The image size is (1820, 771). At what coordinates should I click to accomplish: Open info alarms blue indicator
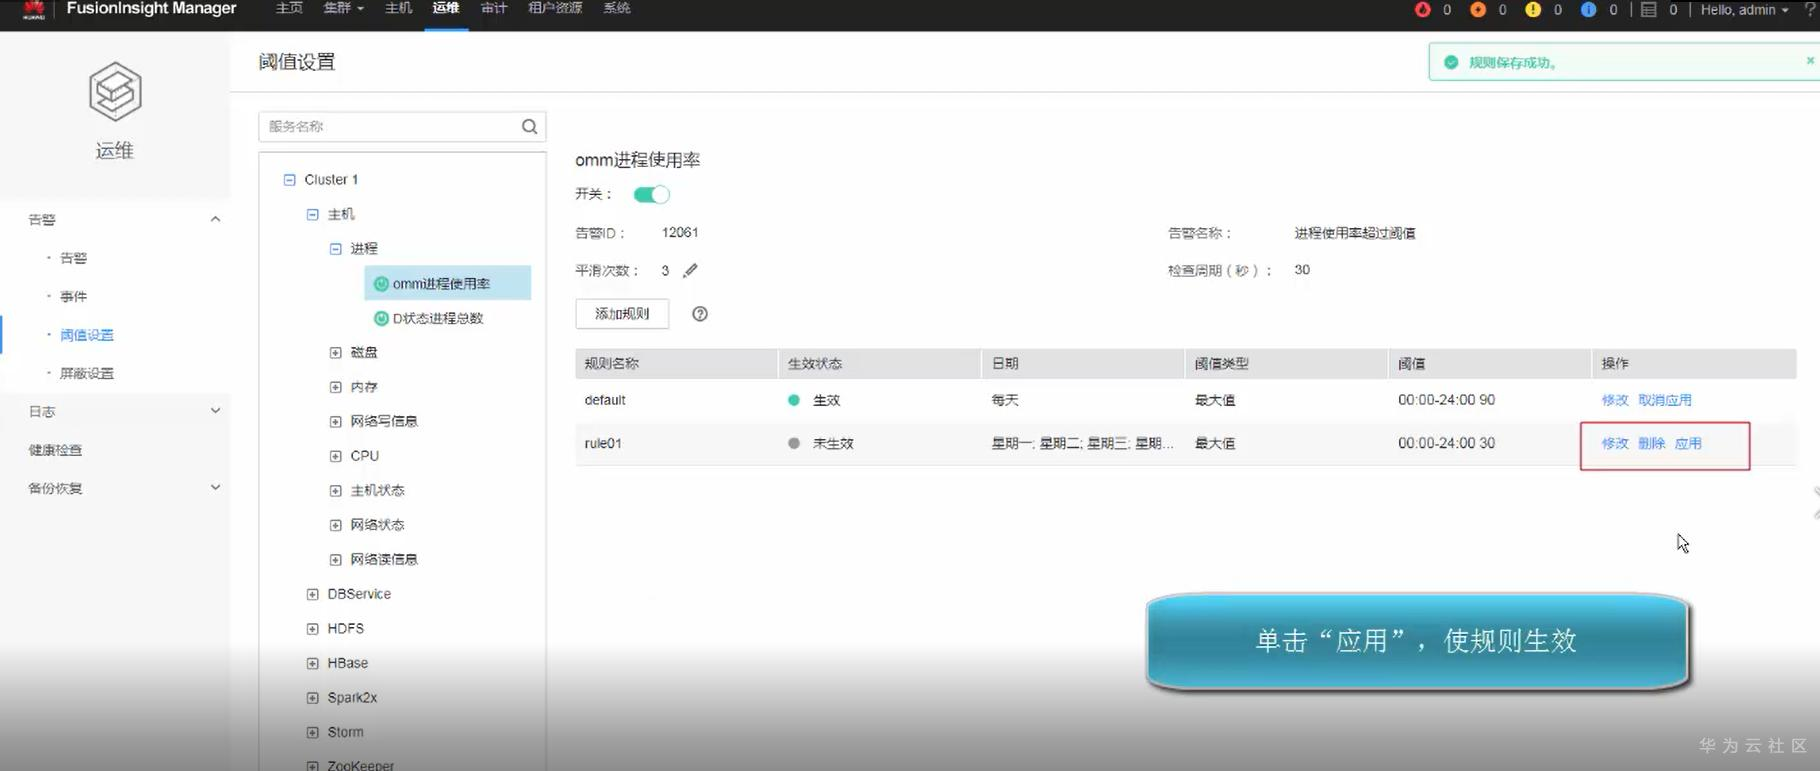coord(1588,10)
